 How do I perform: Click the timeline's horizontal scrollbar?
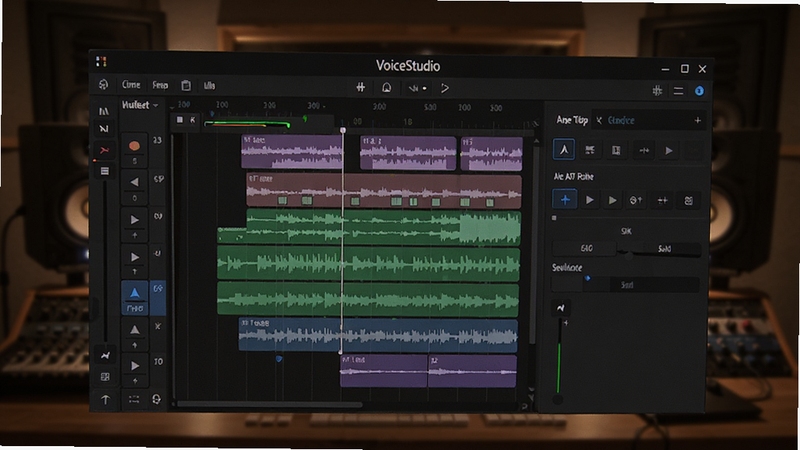click(269, 405)
